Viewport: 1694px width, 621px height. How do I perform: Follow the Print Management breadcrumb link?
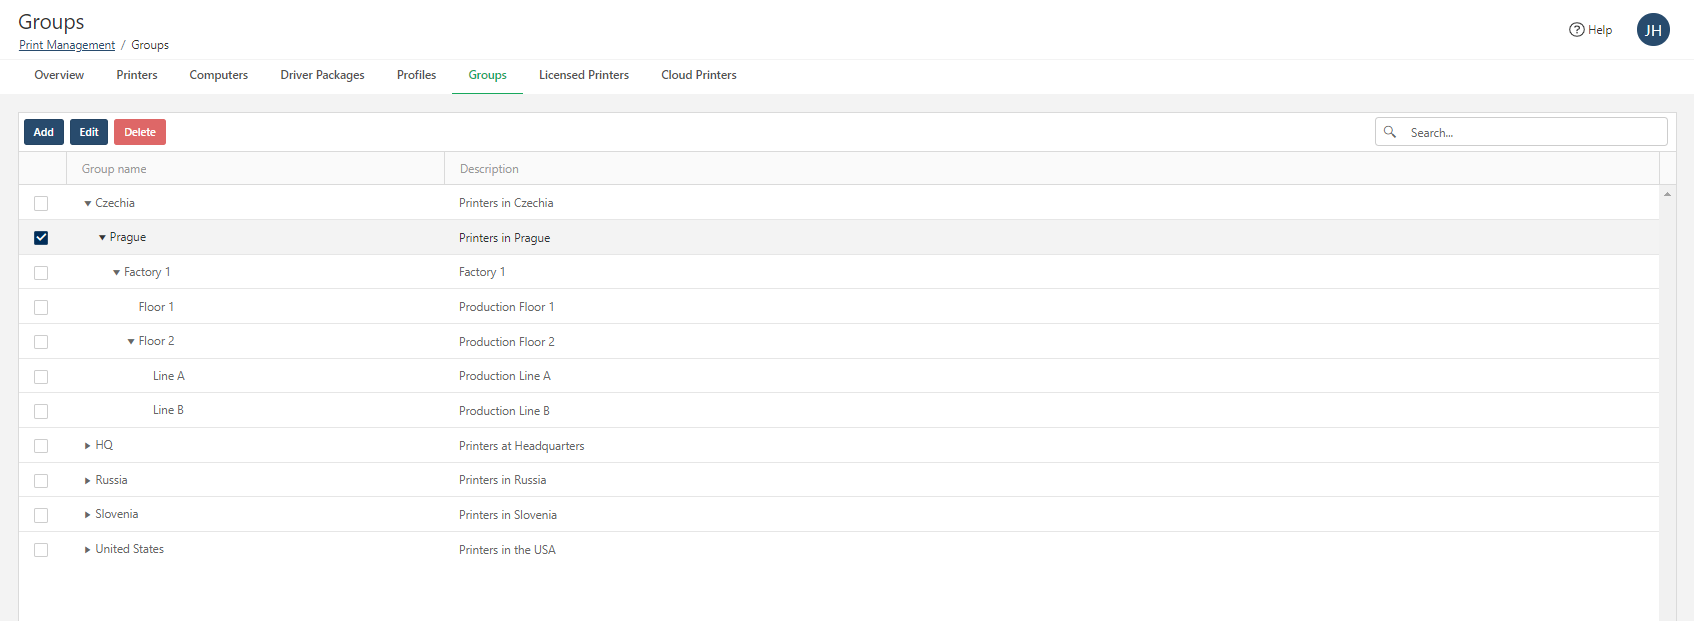(x=67, y=45)
